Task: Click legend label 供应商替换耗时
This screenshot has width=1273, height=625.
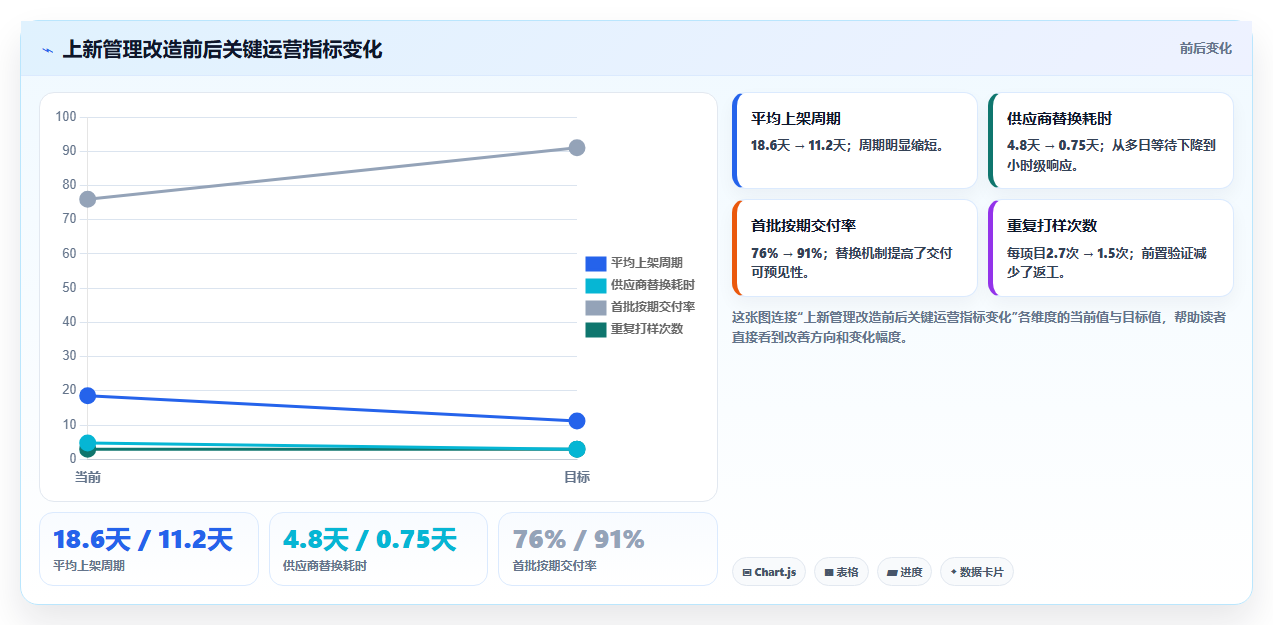Action: pyautogui.click(x=653, y=285)
